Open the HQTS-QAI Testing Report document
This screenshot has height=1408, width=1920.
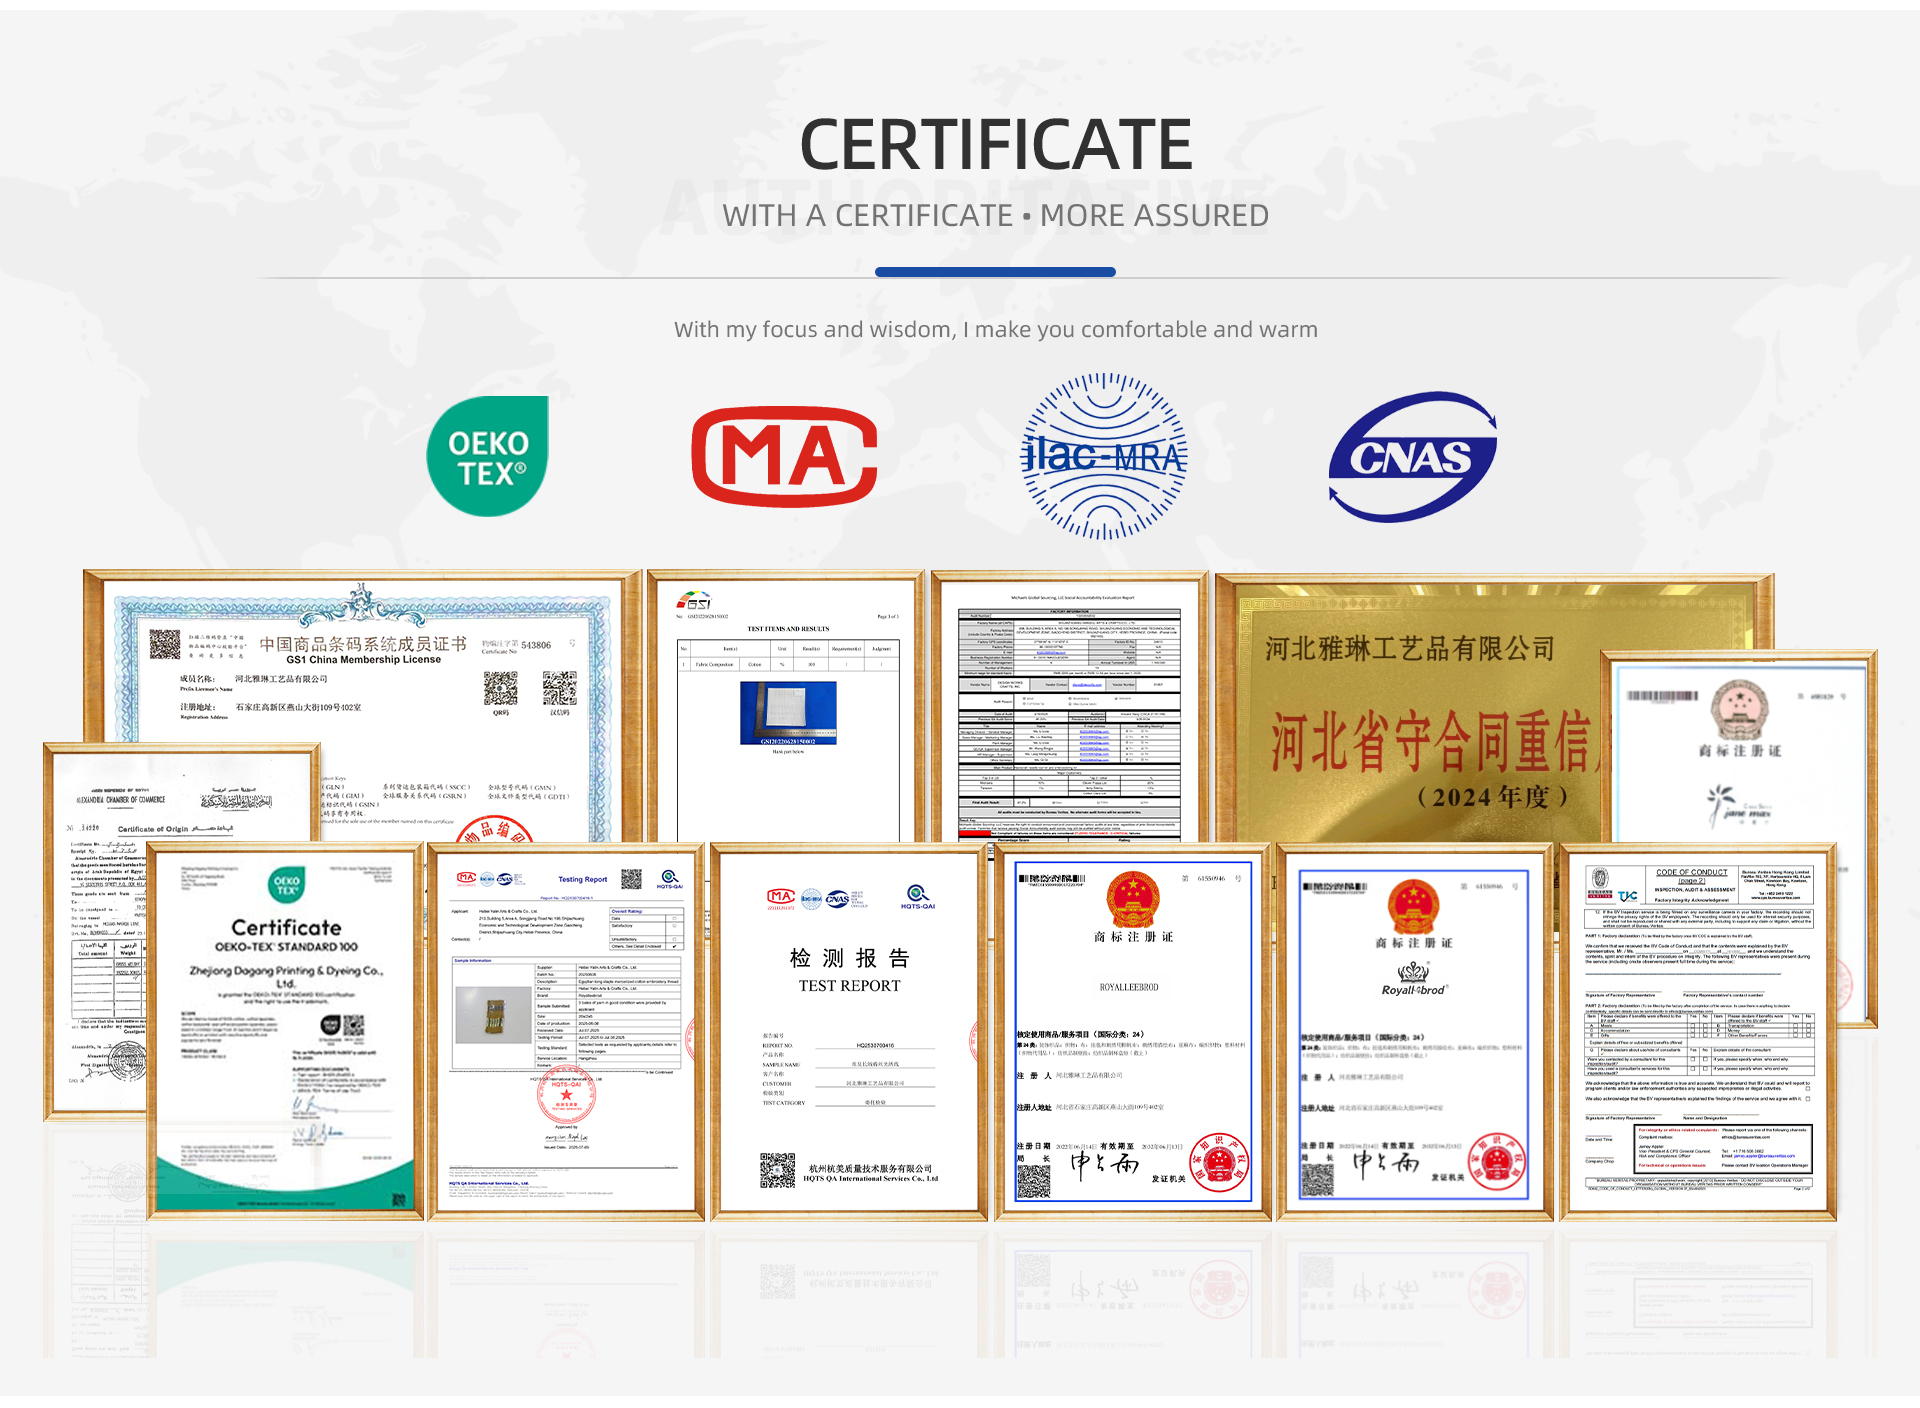point(567,1031)
